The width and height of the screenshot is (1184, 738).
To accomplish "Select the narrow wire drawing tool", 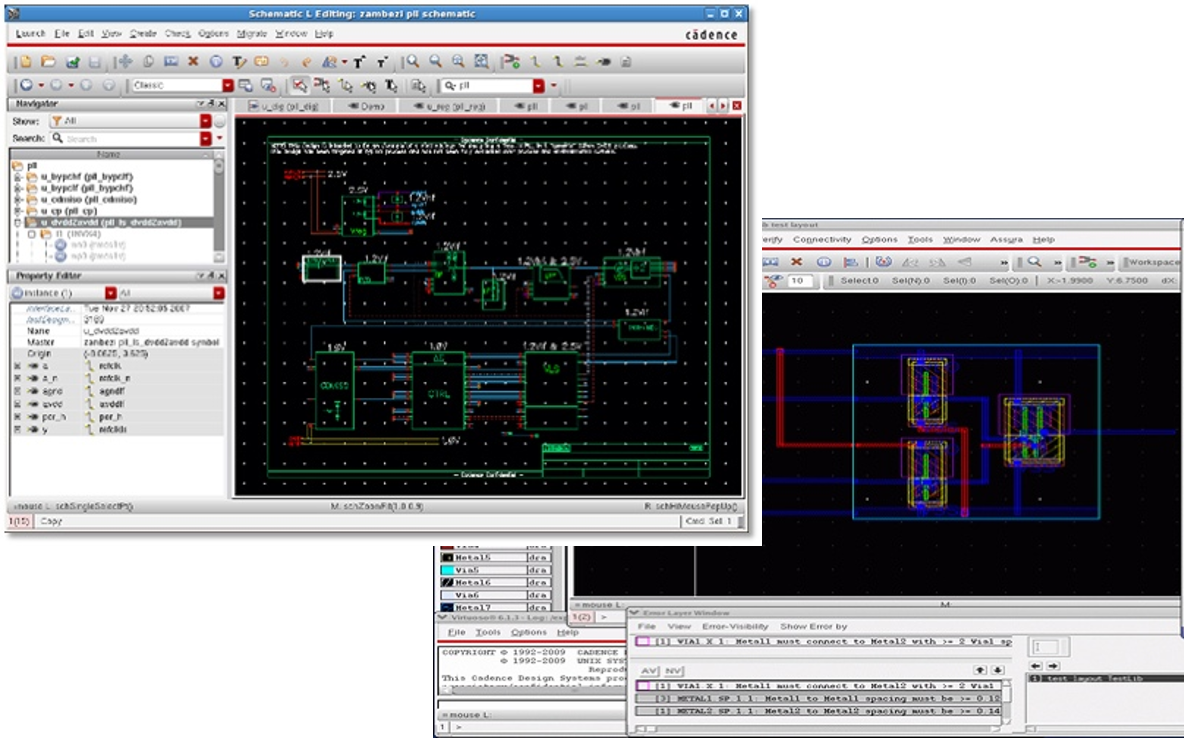I will coord(535,62).
